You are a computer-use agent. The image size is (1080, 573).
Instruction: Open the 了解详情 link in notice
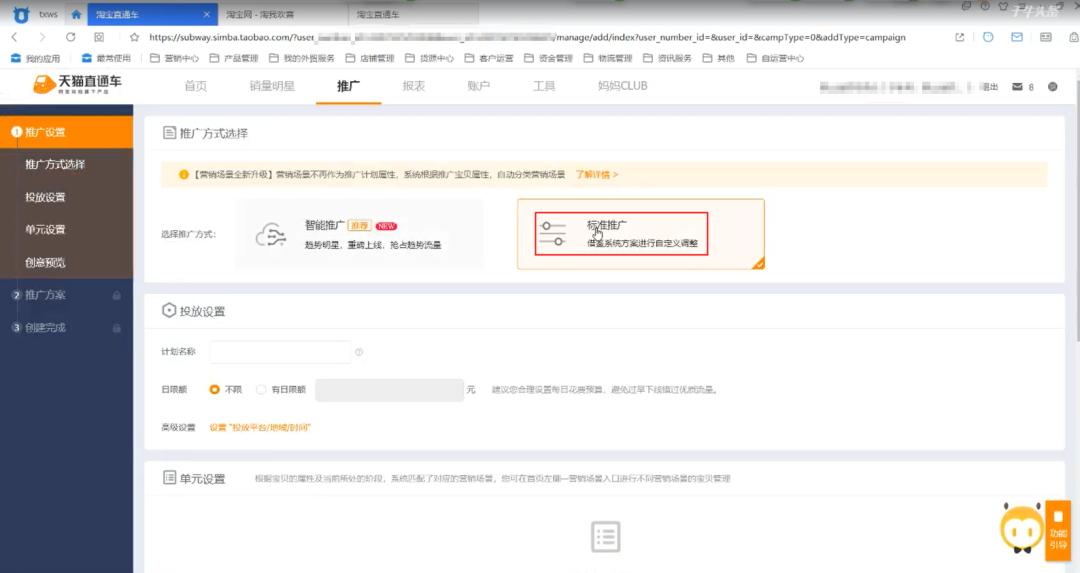tap(597, 175)
